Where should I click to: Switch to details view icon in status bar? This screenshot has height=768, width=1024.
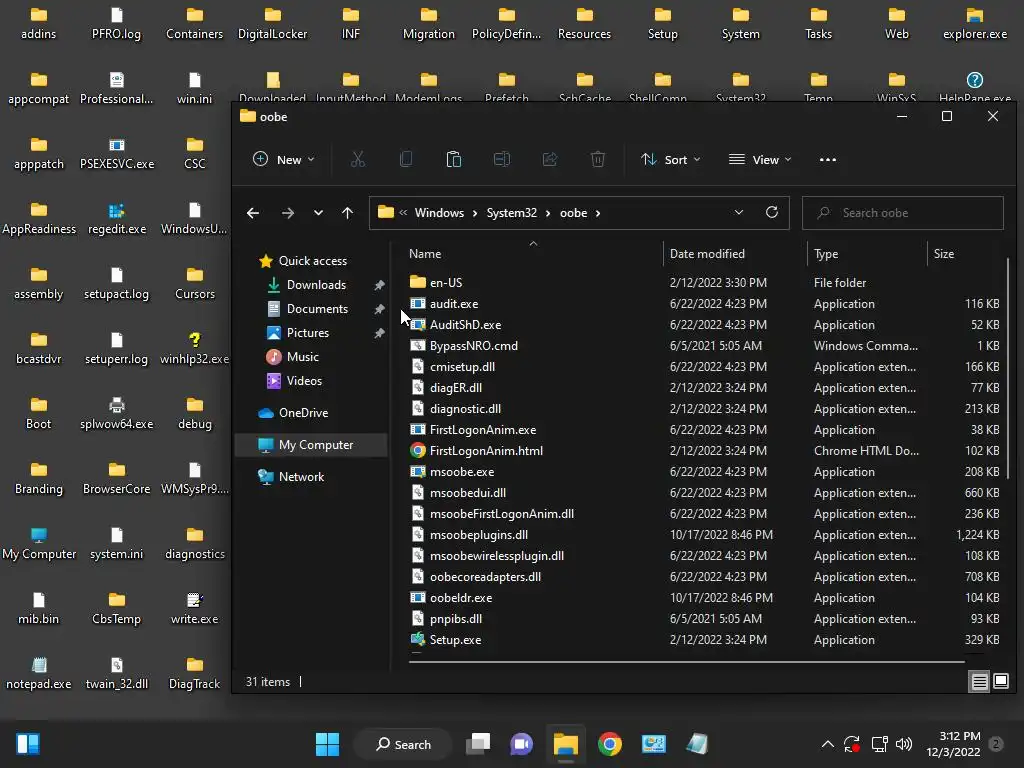click(980, 682)
